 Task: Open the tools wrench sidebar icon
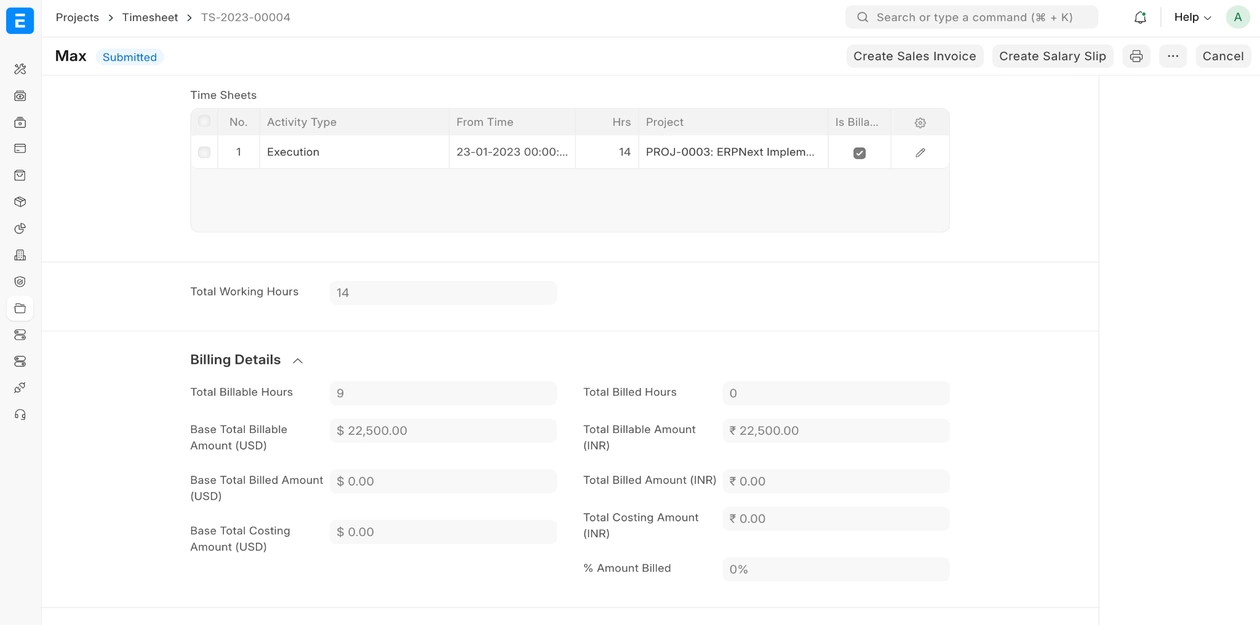20,70
